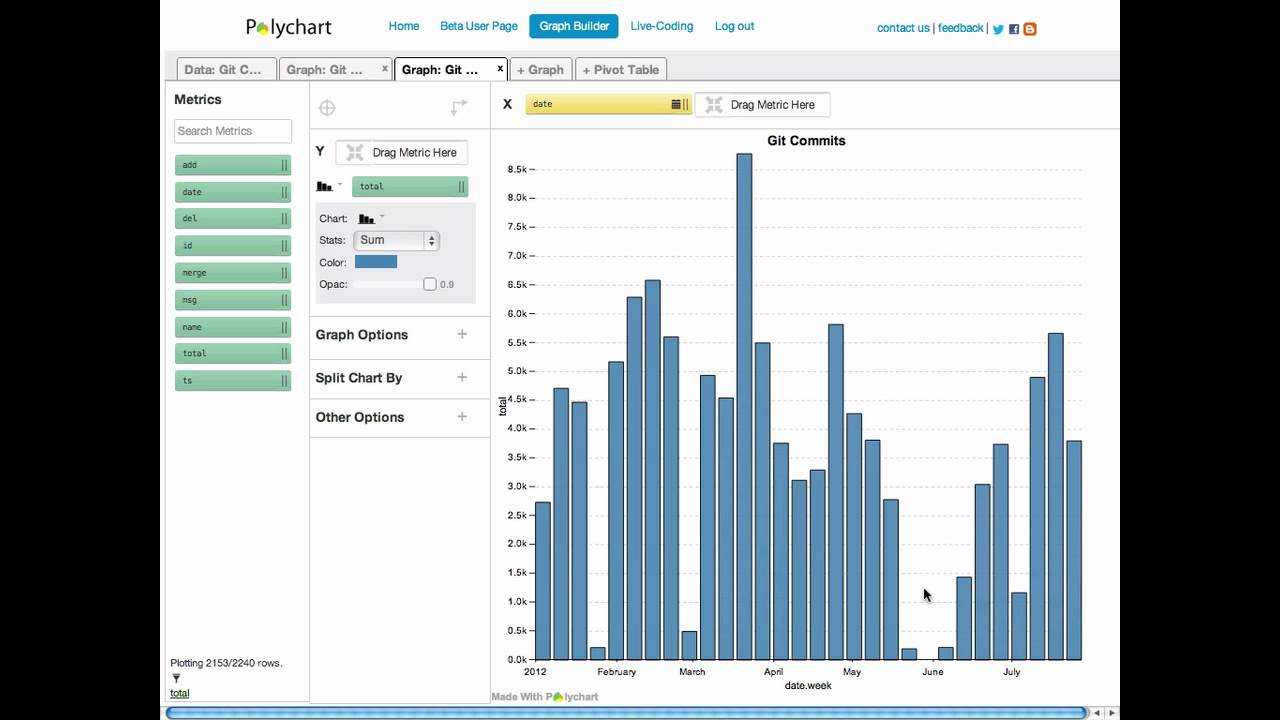1280x720 pixels.
Task: Click the grip handle on 'del' metric
Action: pyautogui.click(x=284, y=218)
